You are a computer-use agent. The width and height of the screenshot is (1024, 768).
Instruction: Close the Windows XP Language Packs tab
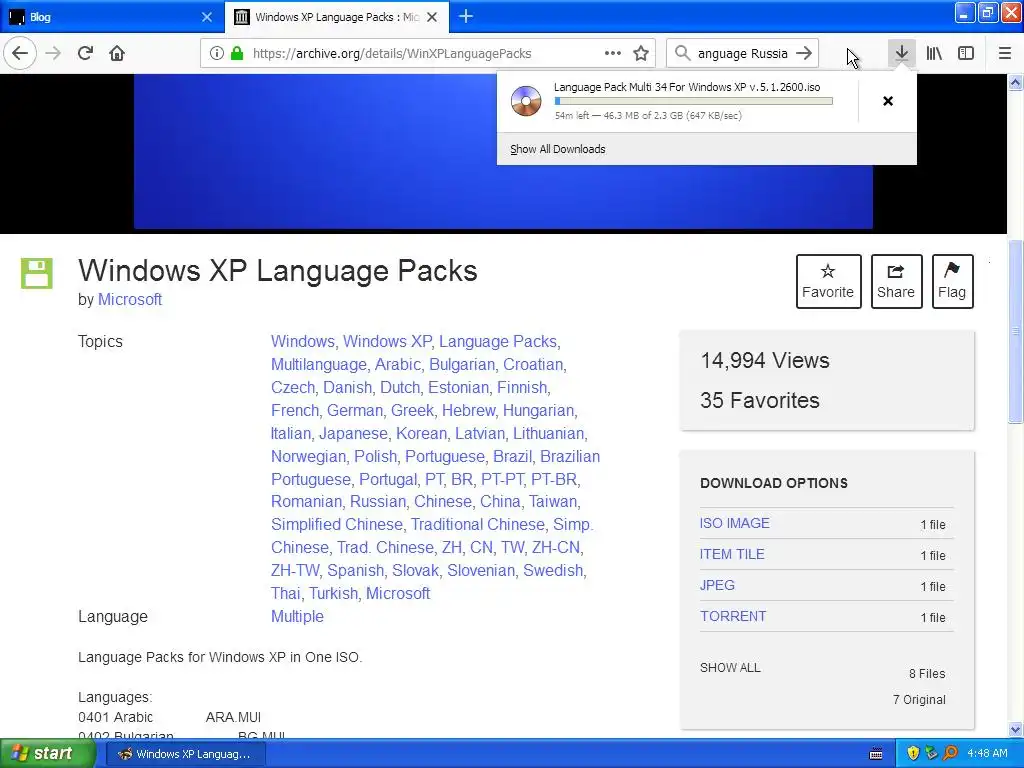pyautogui.click(x=432, y=17)
